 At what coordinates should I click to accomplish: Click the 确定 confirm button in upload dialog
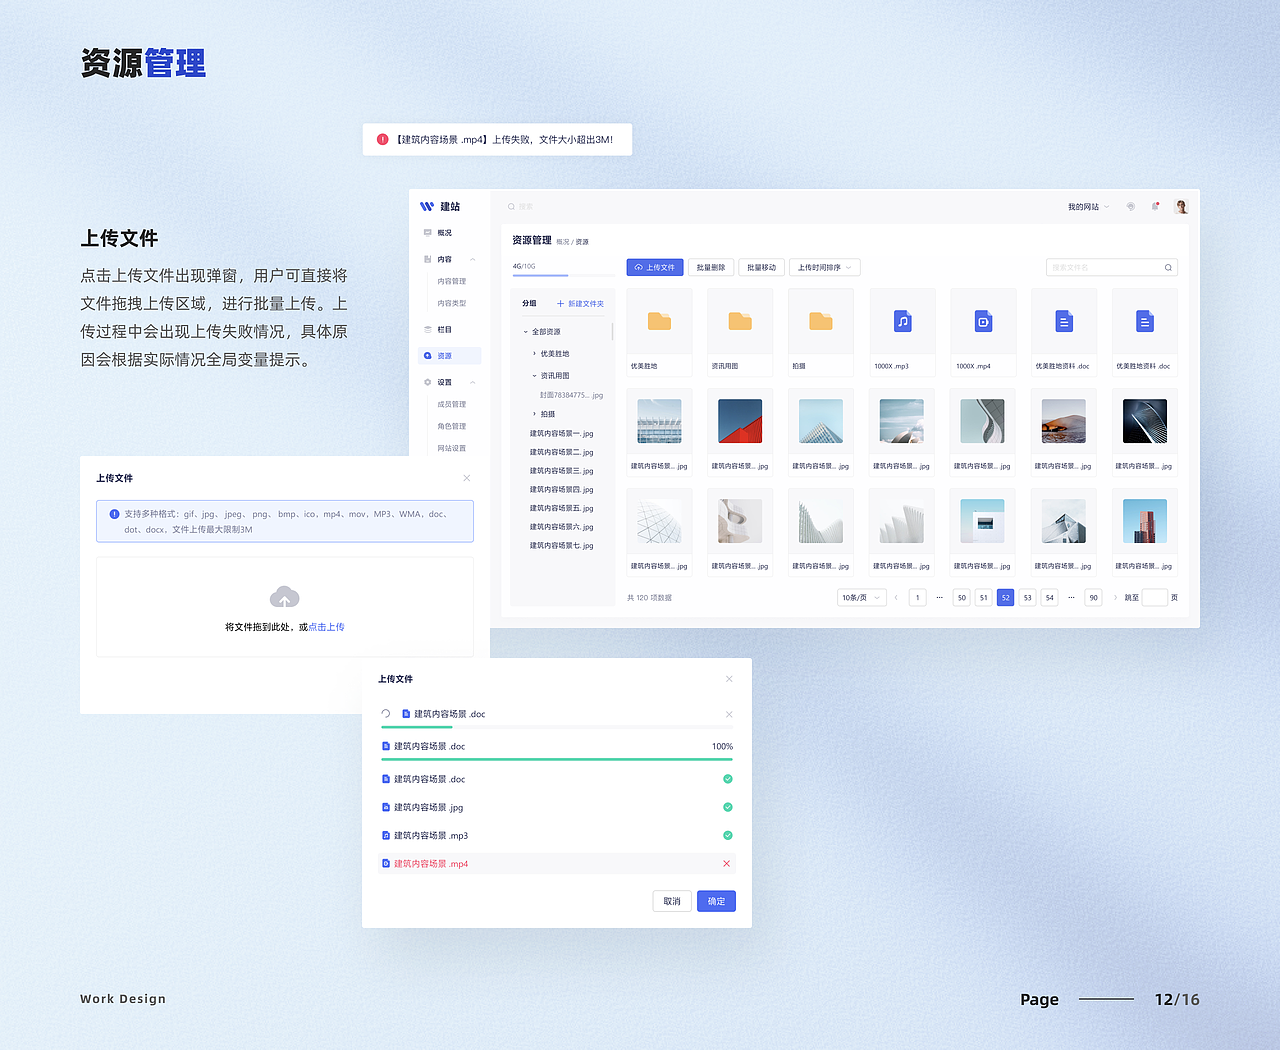[x=716, y=901]
